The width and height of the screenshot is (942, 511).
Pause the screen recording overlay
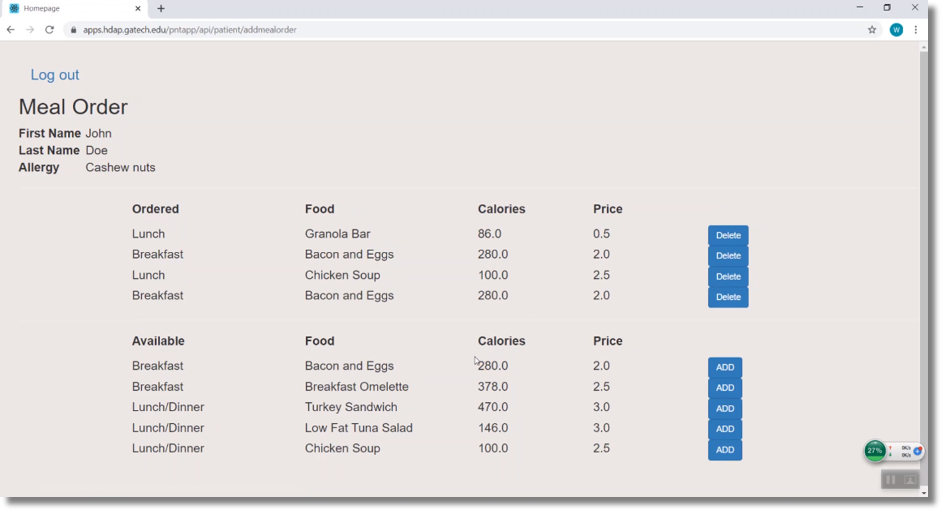coord(890,480)
